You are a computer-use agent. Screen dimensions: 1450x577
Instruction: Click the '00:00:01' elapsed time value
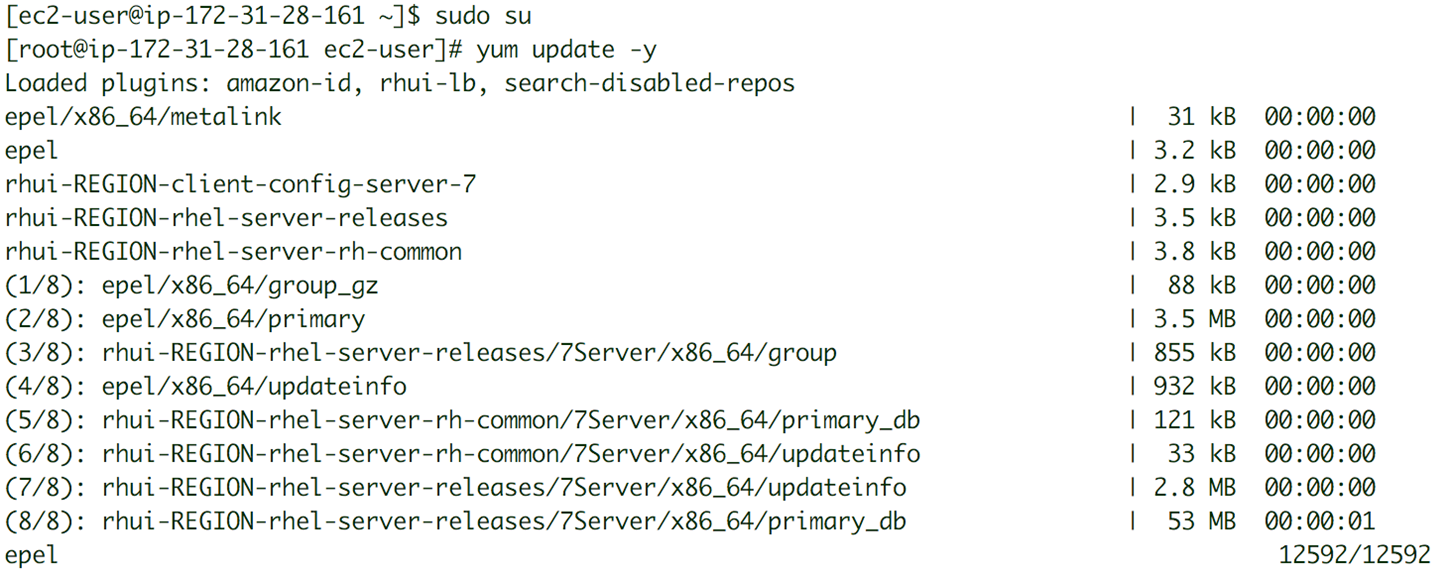tap(1320, 521)
